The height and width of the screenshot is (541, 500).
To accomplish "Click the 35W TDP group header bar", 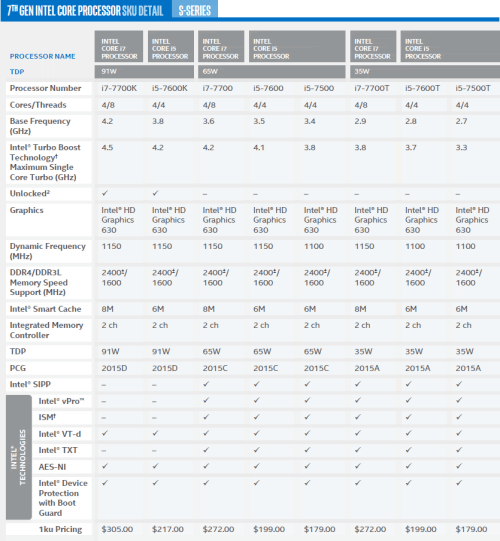I will [425, 71].
